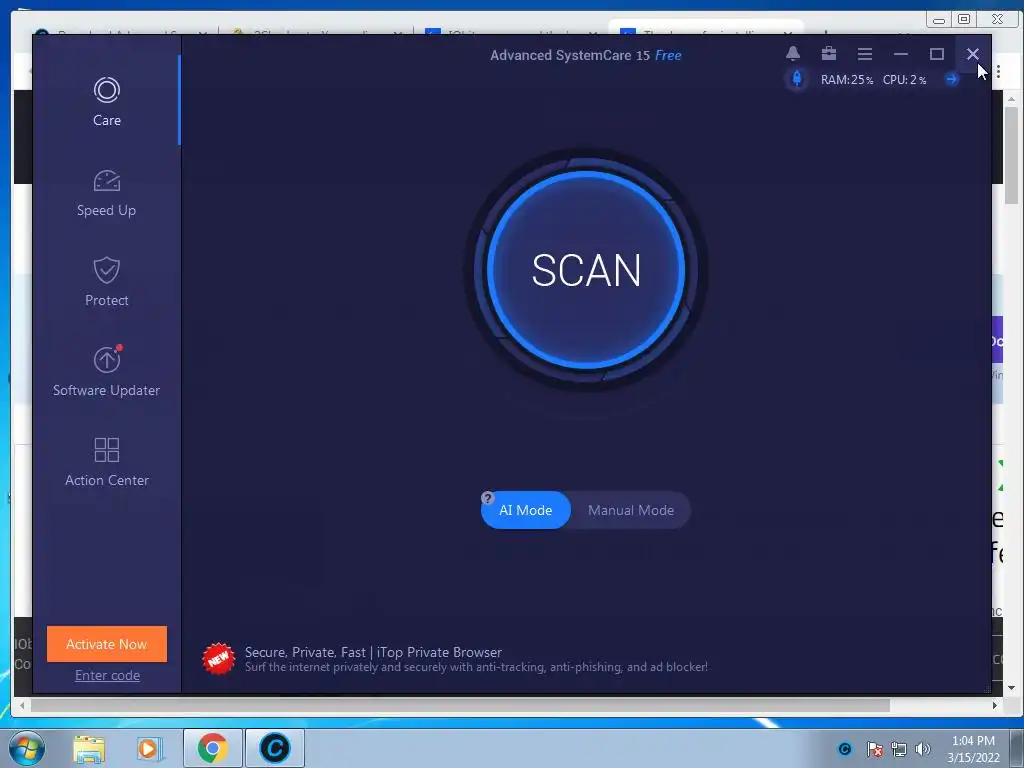Open the Care section
This screenshot has height=768, width=1024.
(x=106, y=102)
